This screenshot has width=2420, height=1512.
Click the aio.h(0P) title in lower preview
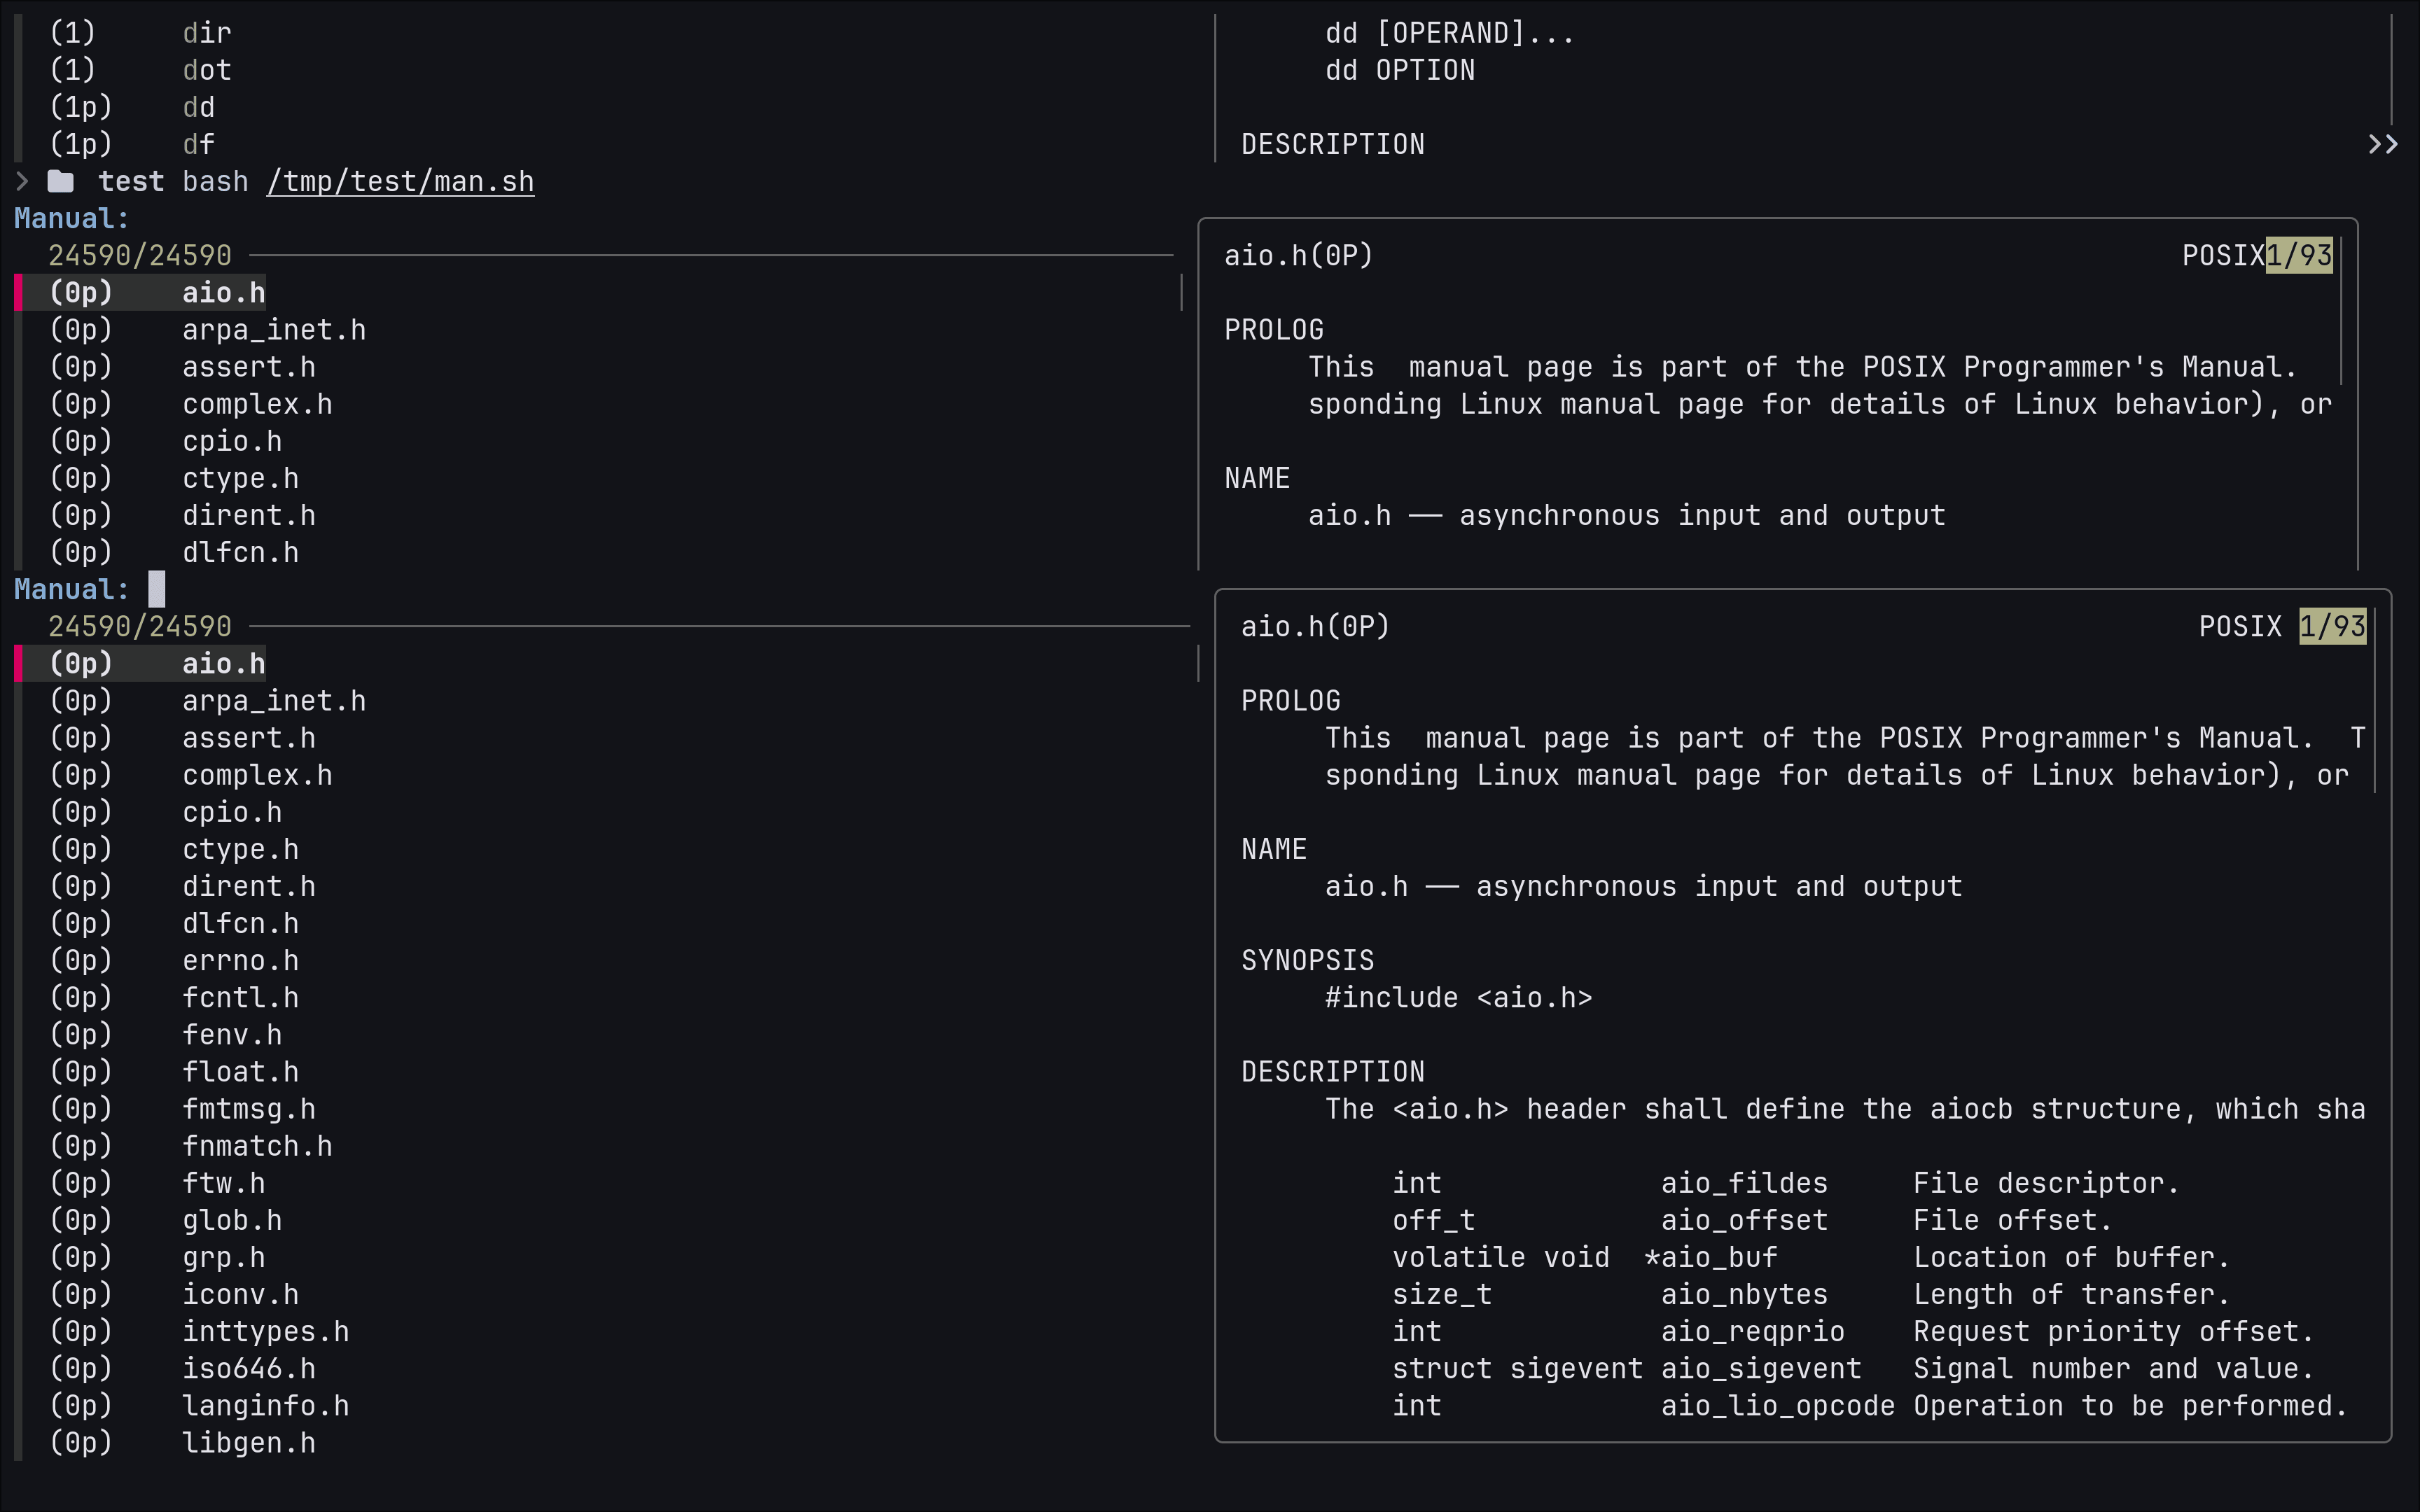tap(1316, 626)
